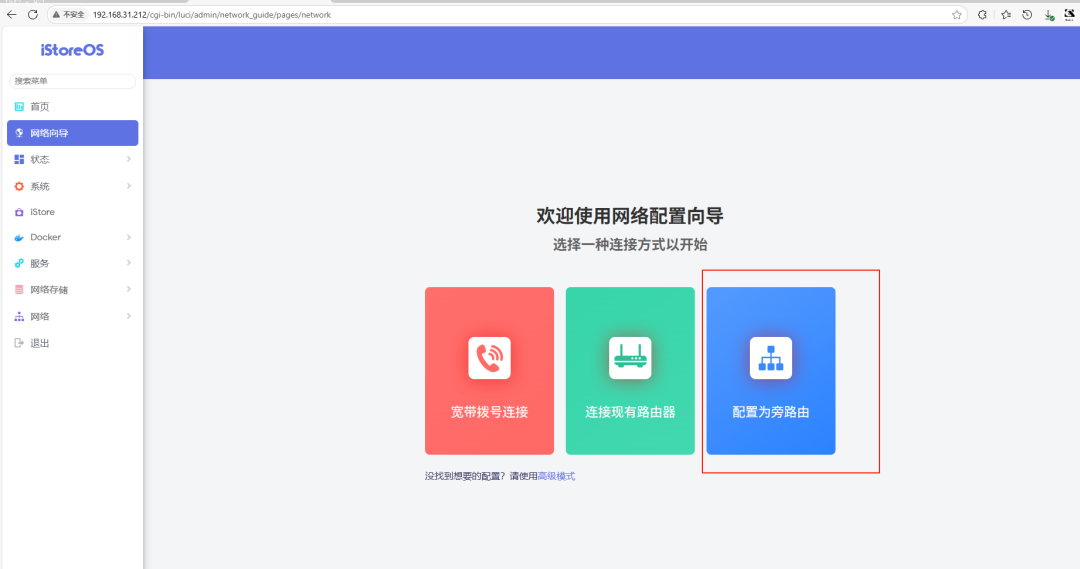Click the 系统 gear icon
This screenshot has width=1080, height=569.
click(19, 186)
